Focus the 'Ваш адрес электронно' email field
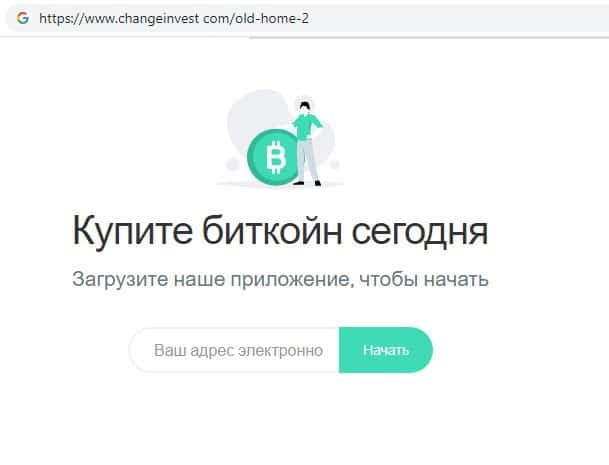 tap(234, 350)
